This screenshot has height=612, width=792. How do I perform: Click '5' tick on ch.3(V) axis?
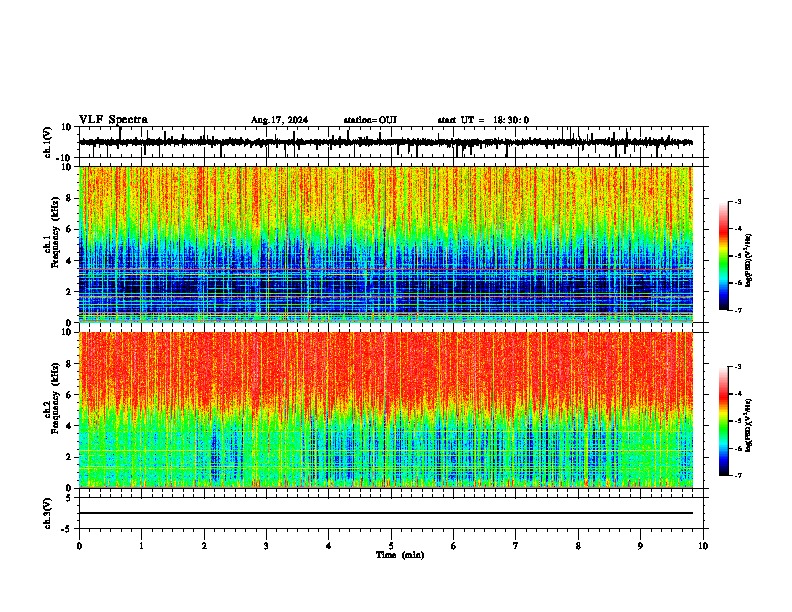[69, 498]
